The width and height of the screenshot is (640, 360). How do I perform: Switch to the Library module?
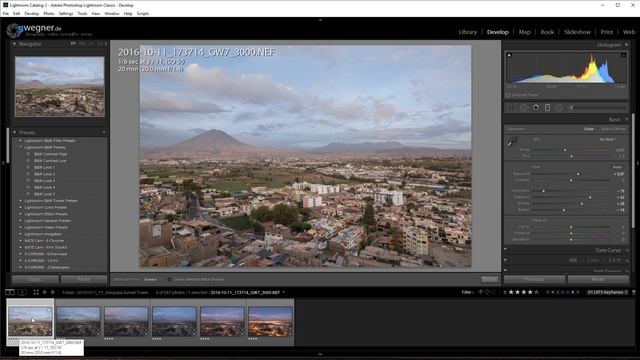point(467,32)
